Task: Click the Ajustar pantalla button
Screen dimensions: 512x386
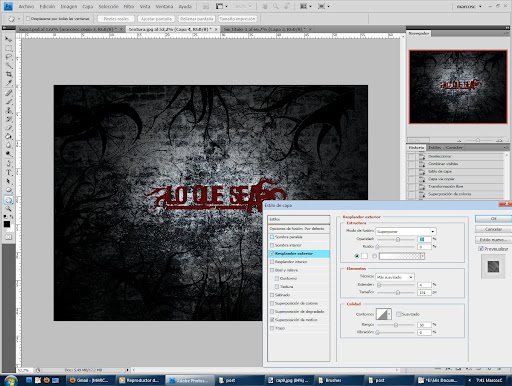Action: pos(156,19)
